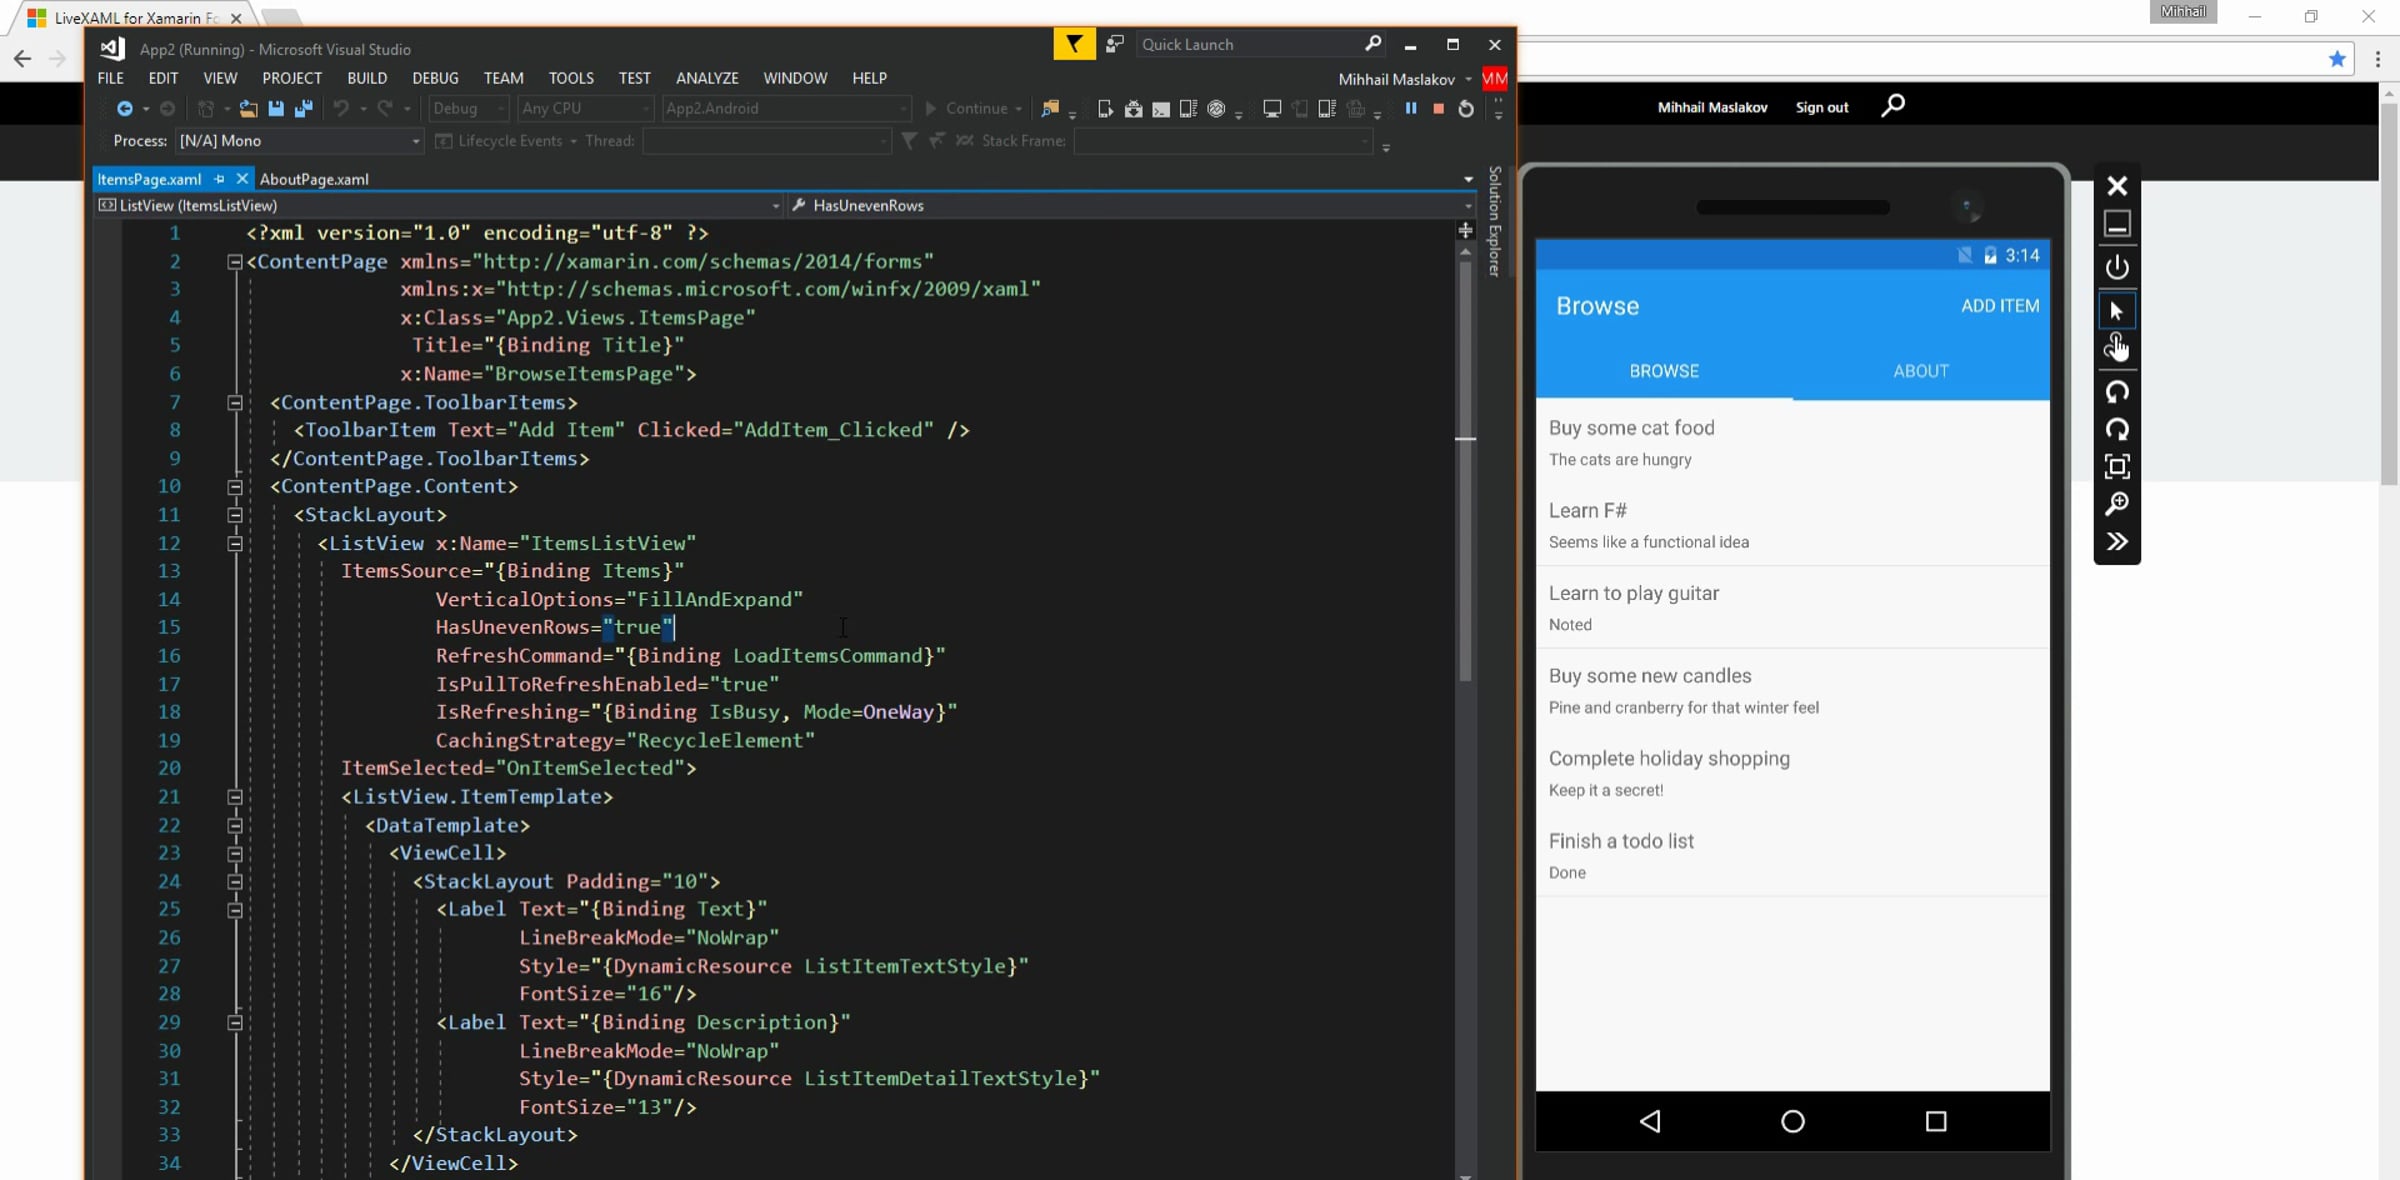Screen dimensions: 2400x1180
Task: Switch to the ABOUT tab in the app
Action: tap(1921, 371)
